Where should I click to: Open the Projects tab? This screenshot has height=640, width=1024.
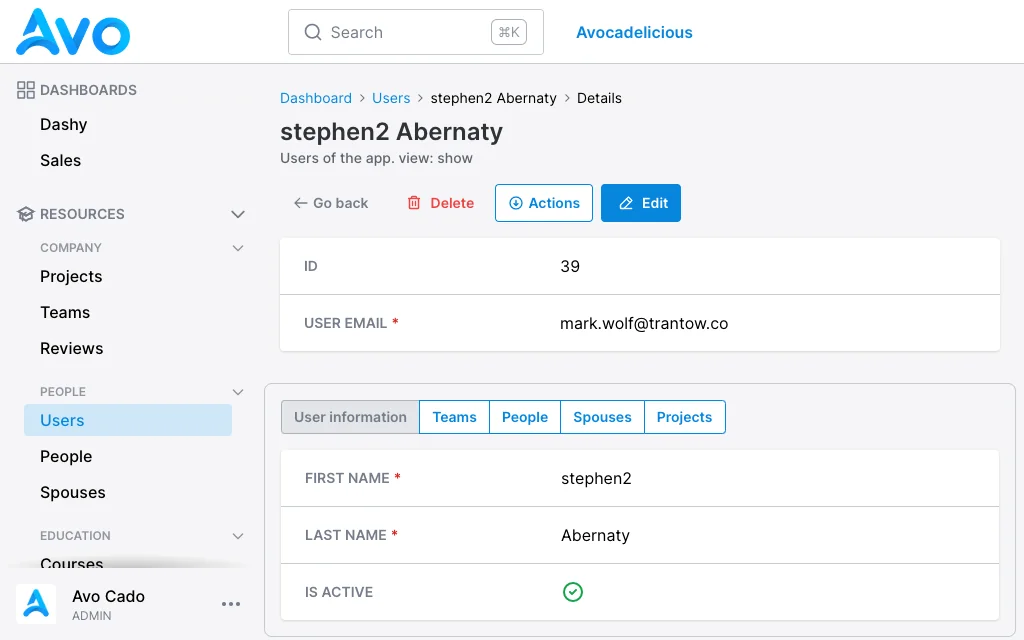[684, 417]
